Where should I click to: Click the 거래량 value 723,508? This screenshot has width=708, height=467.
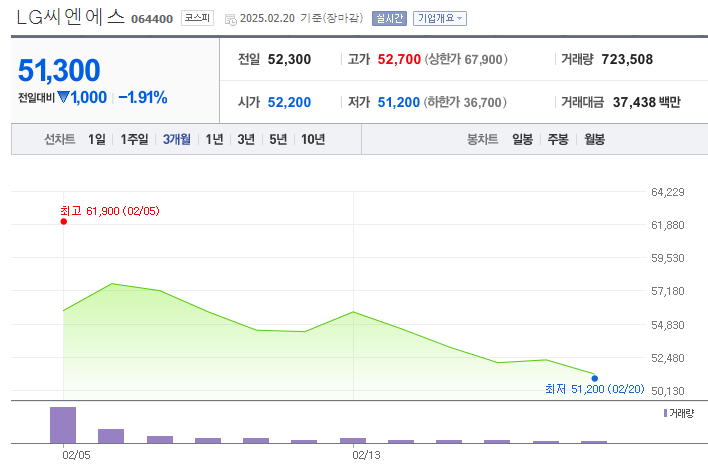coord(627,59)
